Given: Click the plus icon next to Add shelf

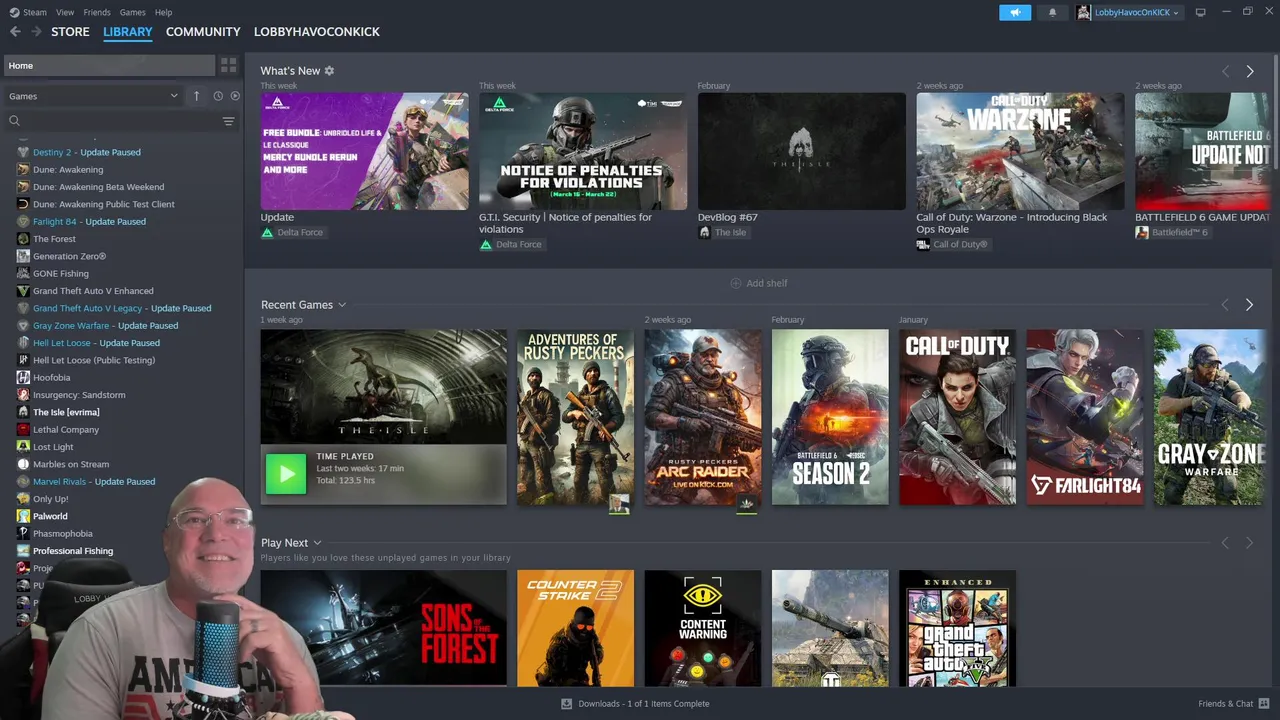Looking at the screenshot, I should tap(736, 283).
